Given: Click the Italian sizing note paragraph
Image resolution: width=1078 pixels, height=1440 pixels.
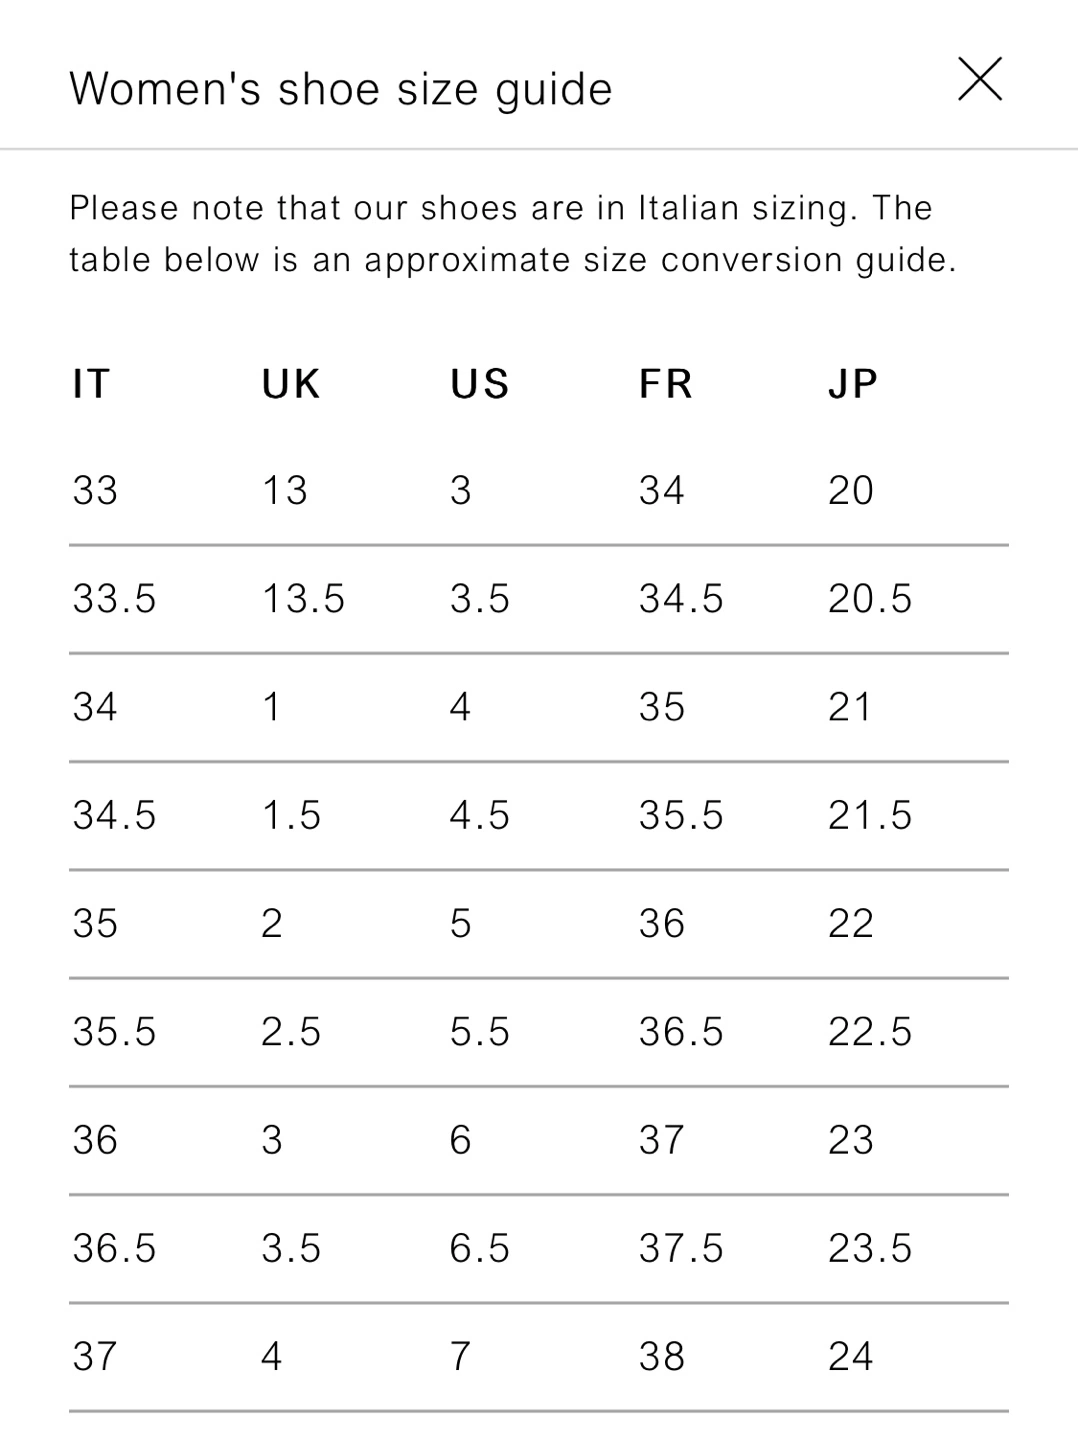Looking at the screenshot, I should pos(512,234).
